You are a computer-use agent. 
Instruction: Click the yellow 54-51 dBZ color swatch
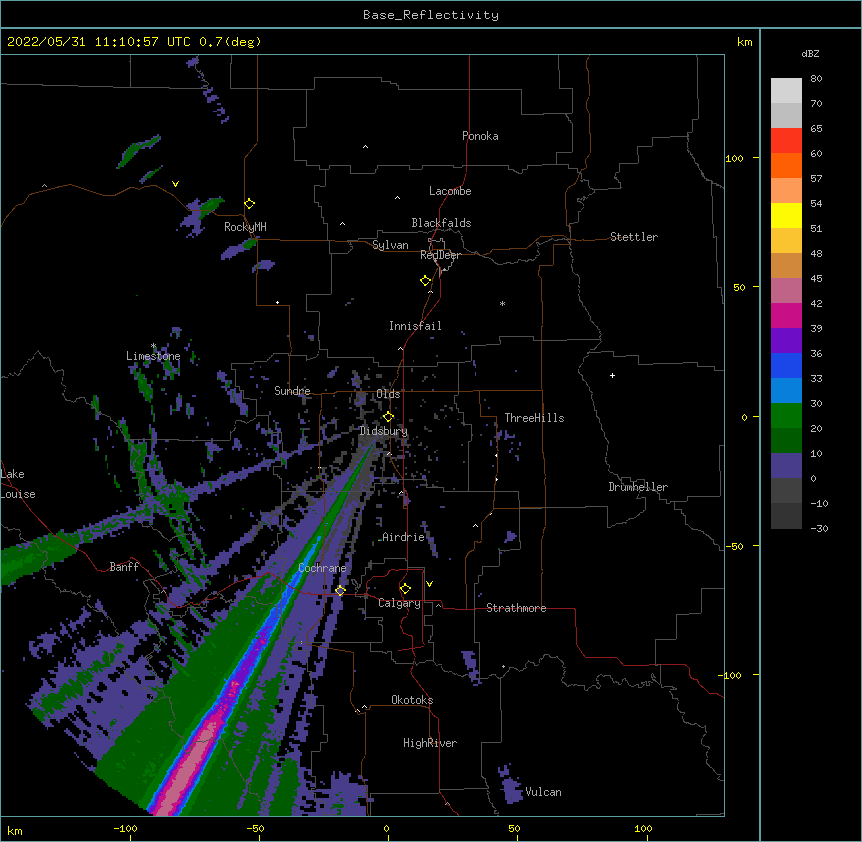click(786, 215)
